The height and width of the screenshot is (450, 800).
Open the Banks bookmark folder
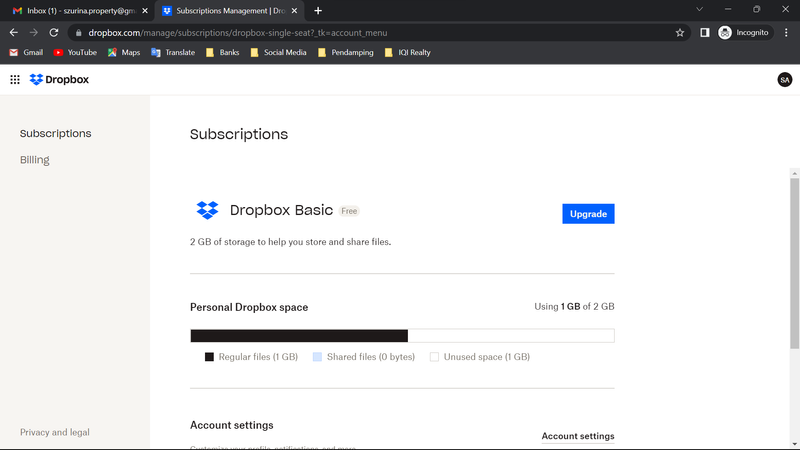point(222,53)
